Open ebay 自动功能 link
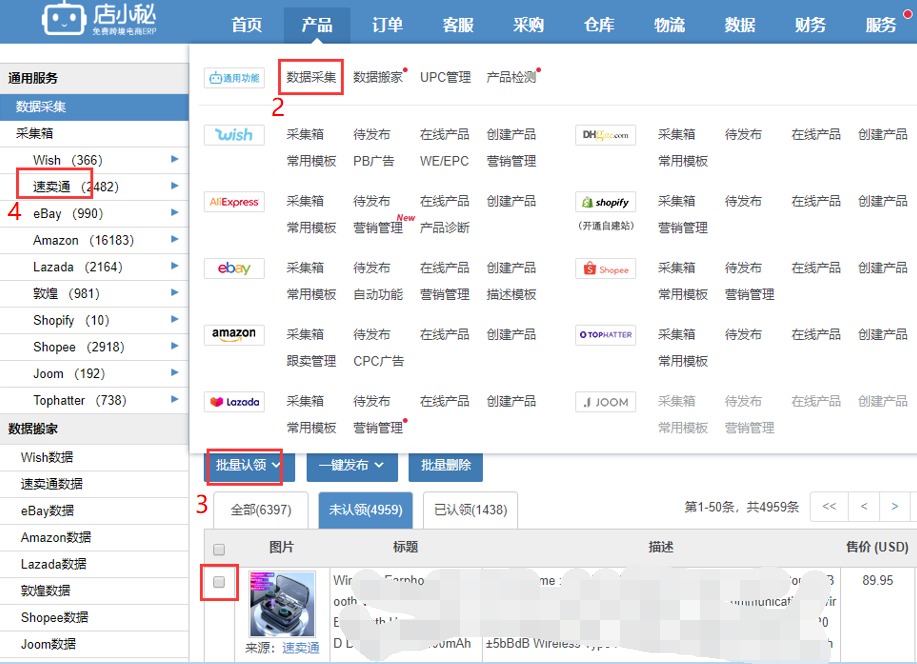This screenshot has height=664, width=917. pyautogui.click(x=378, y=294)
